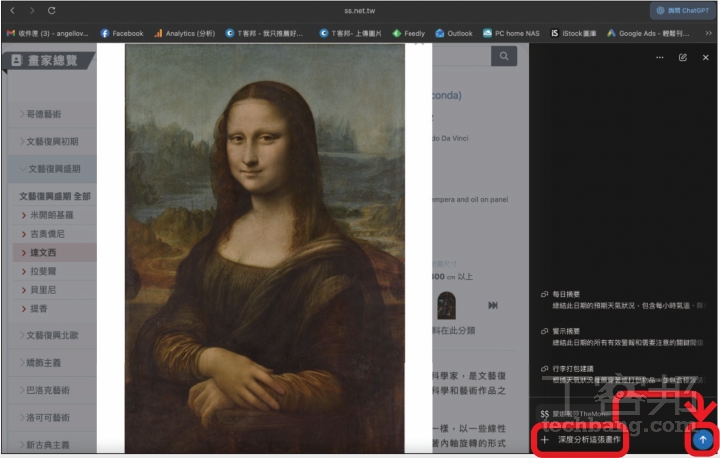Image resolution: width=720 pixels, height=458 pixels.
Task: Go forward with the browser forward arrow
Action: pos(32,10)
